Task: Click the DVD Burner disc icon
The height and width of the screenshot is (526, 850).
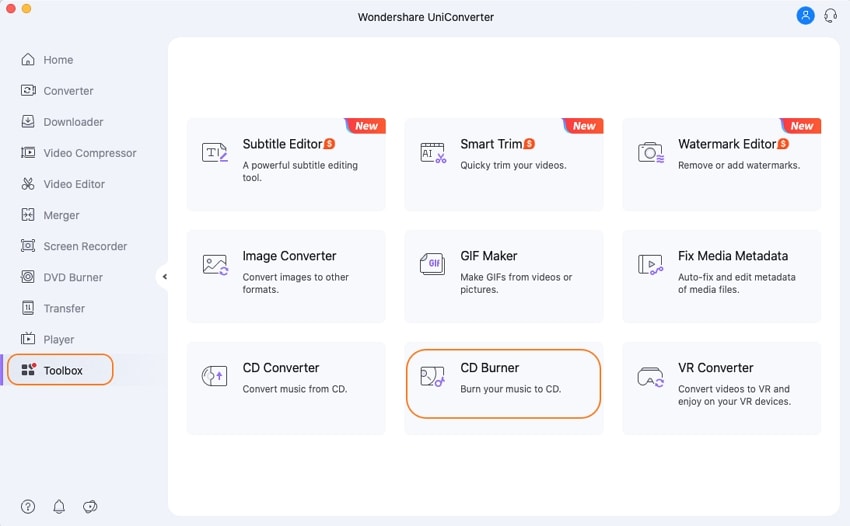Action: coord(28,277)
